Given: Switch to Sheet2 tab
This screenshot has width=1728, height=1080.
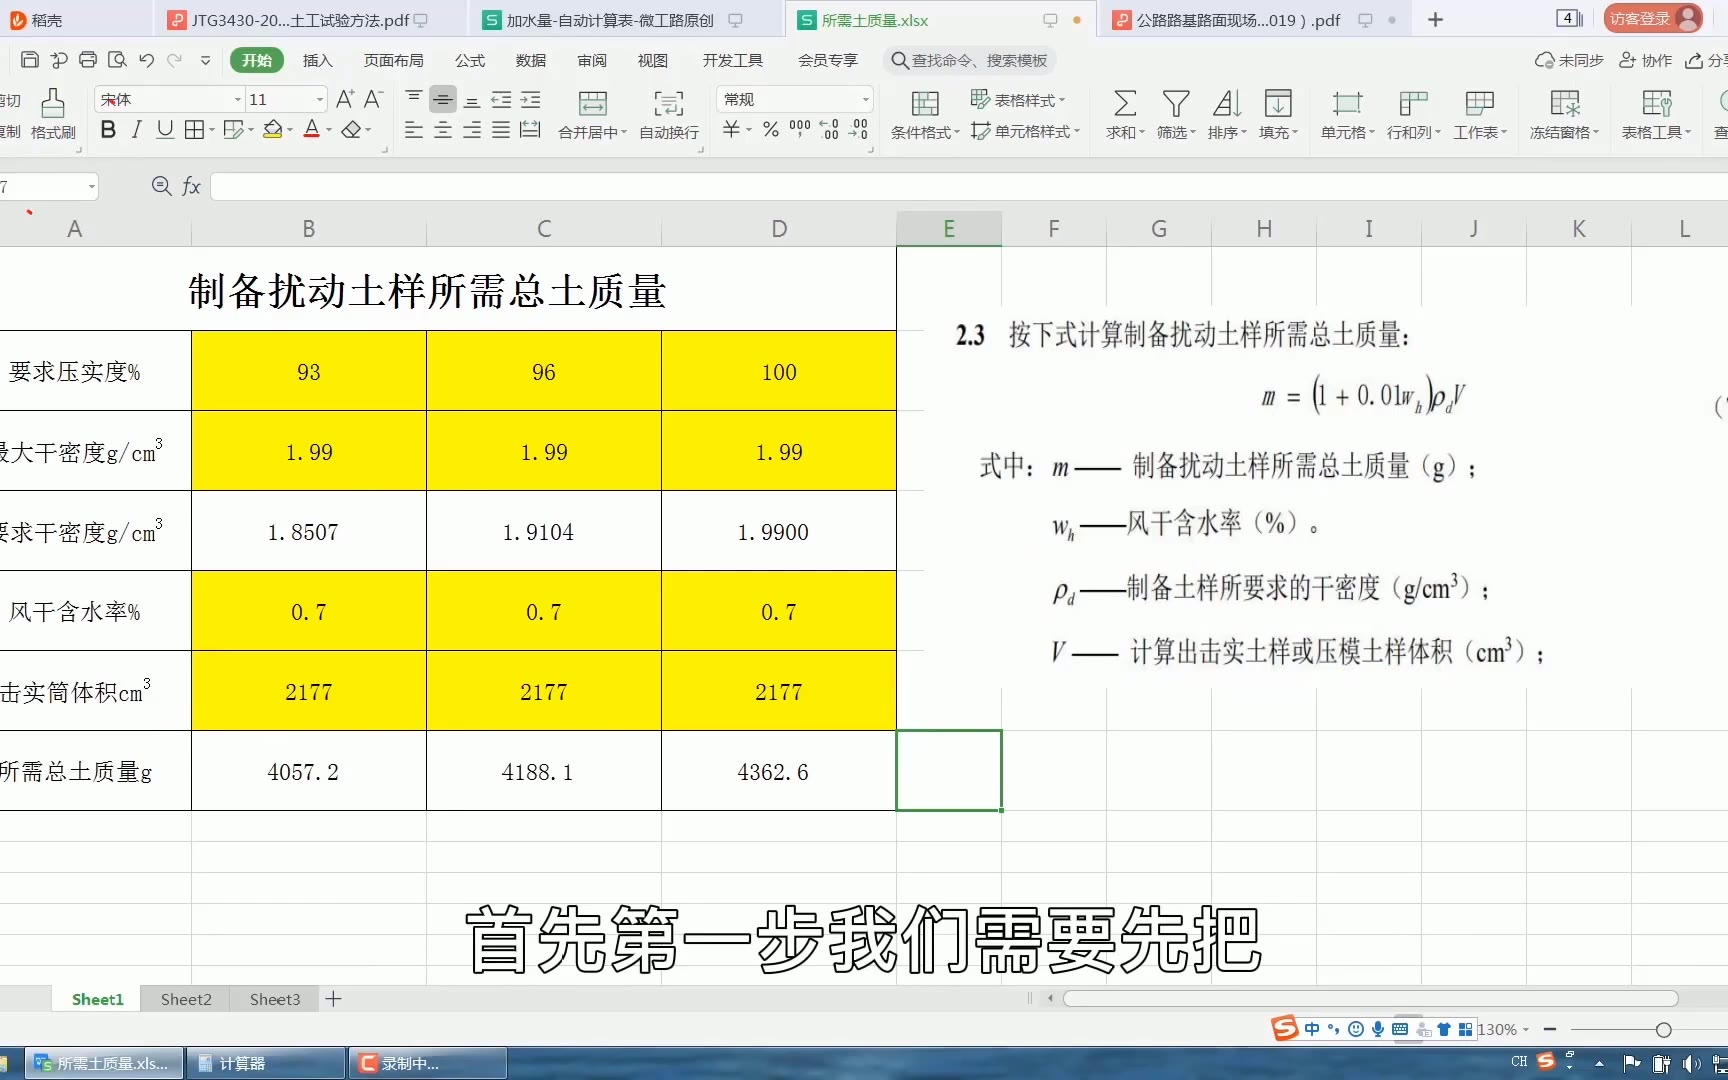Looking at the screenshot, I should click(186, 999).
